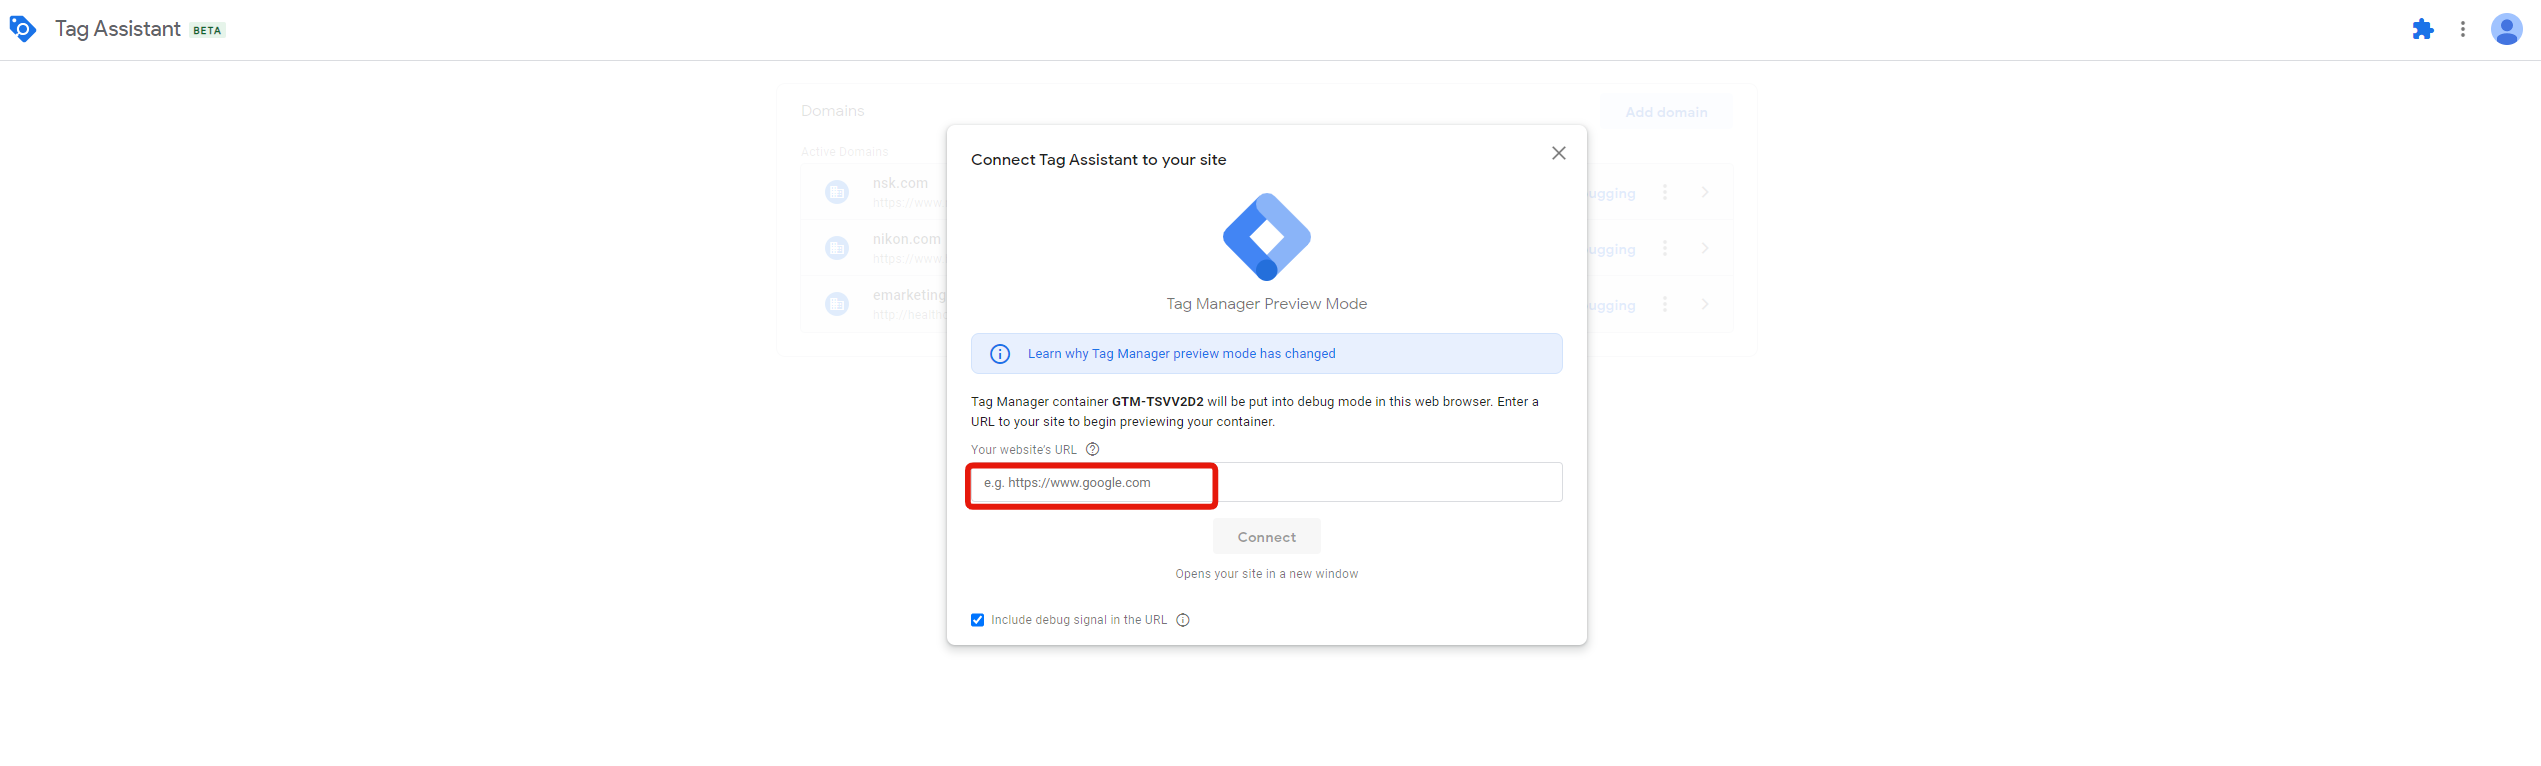Click the info icon in blue banner
Image resolution: width=2541 pixels, height=766 pixels.
(x=1000, y=354)
